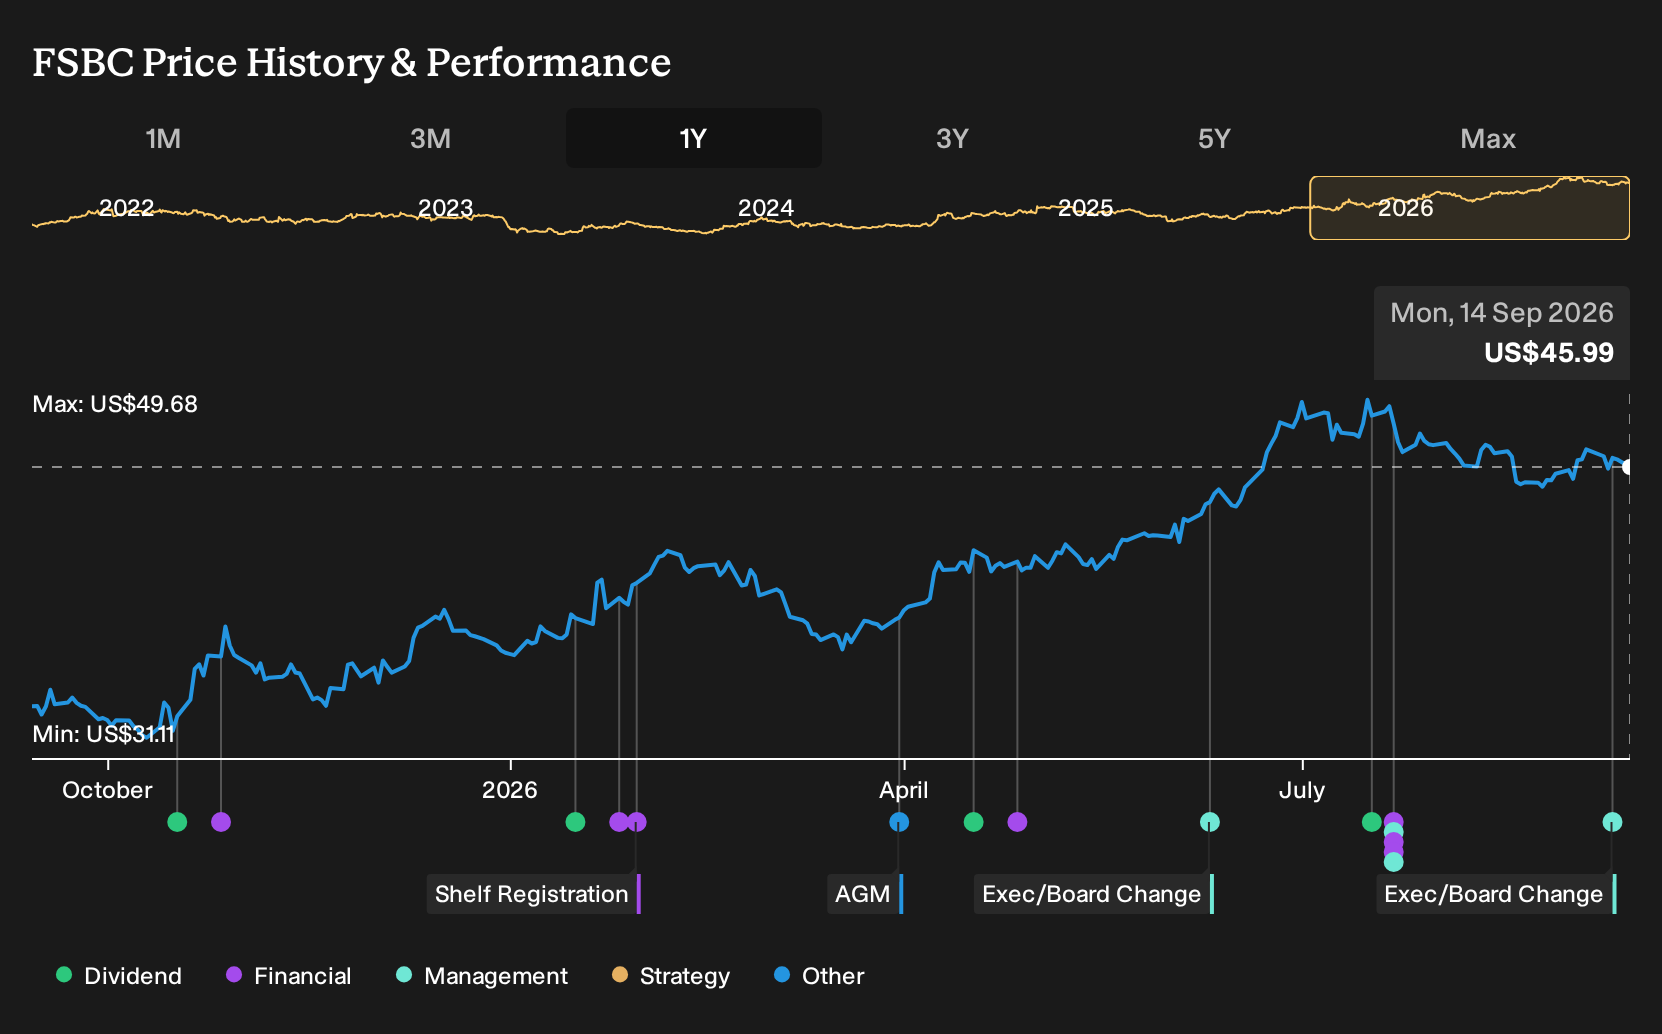This screenshot has width=1662, height=1034.
Task: Click 2025 on the overview mini chart
Action: tap(1086, 208)
